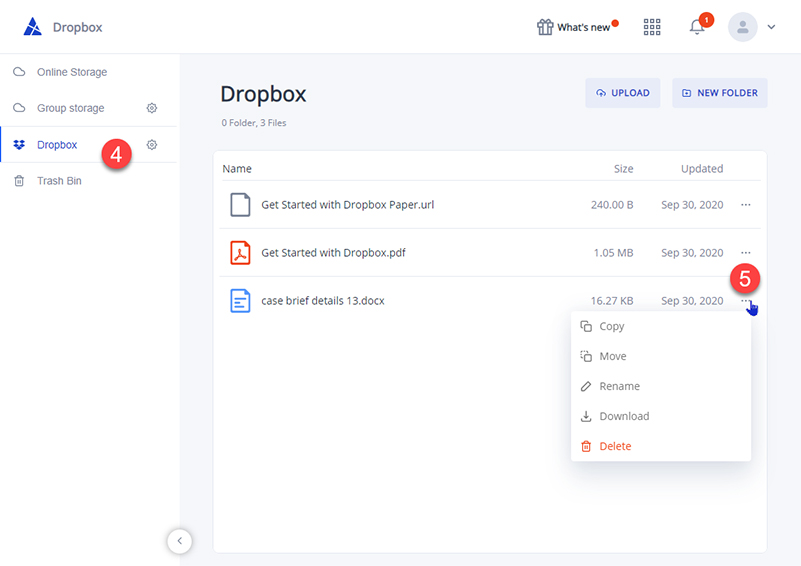This screenshot has width=801, height=566.
Task: Choose Move from the context menu
Action: coord(661,357)
